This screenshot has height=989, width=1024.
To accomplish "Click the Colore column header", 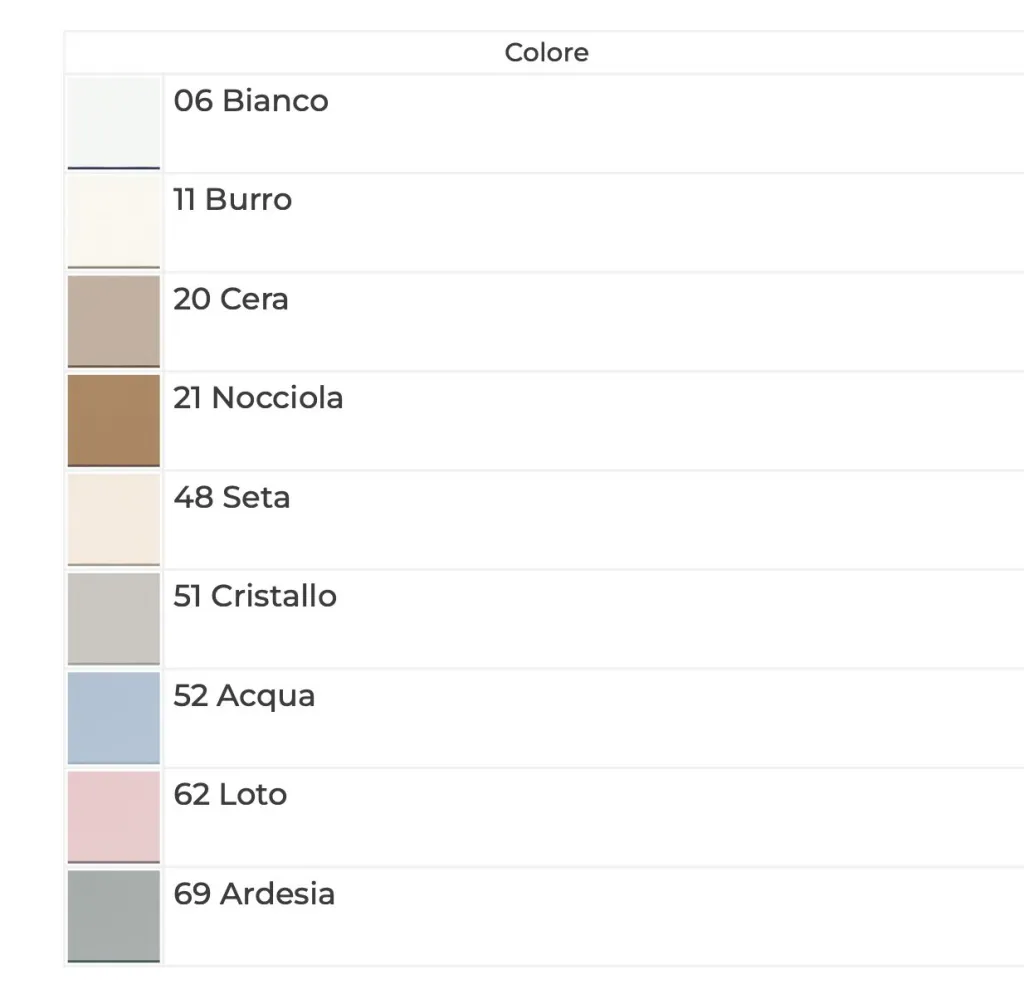I will 547,52.
